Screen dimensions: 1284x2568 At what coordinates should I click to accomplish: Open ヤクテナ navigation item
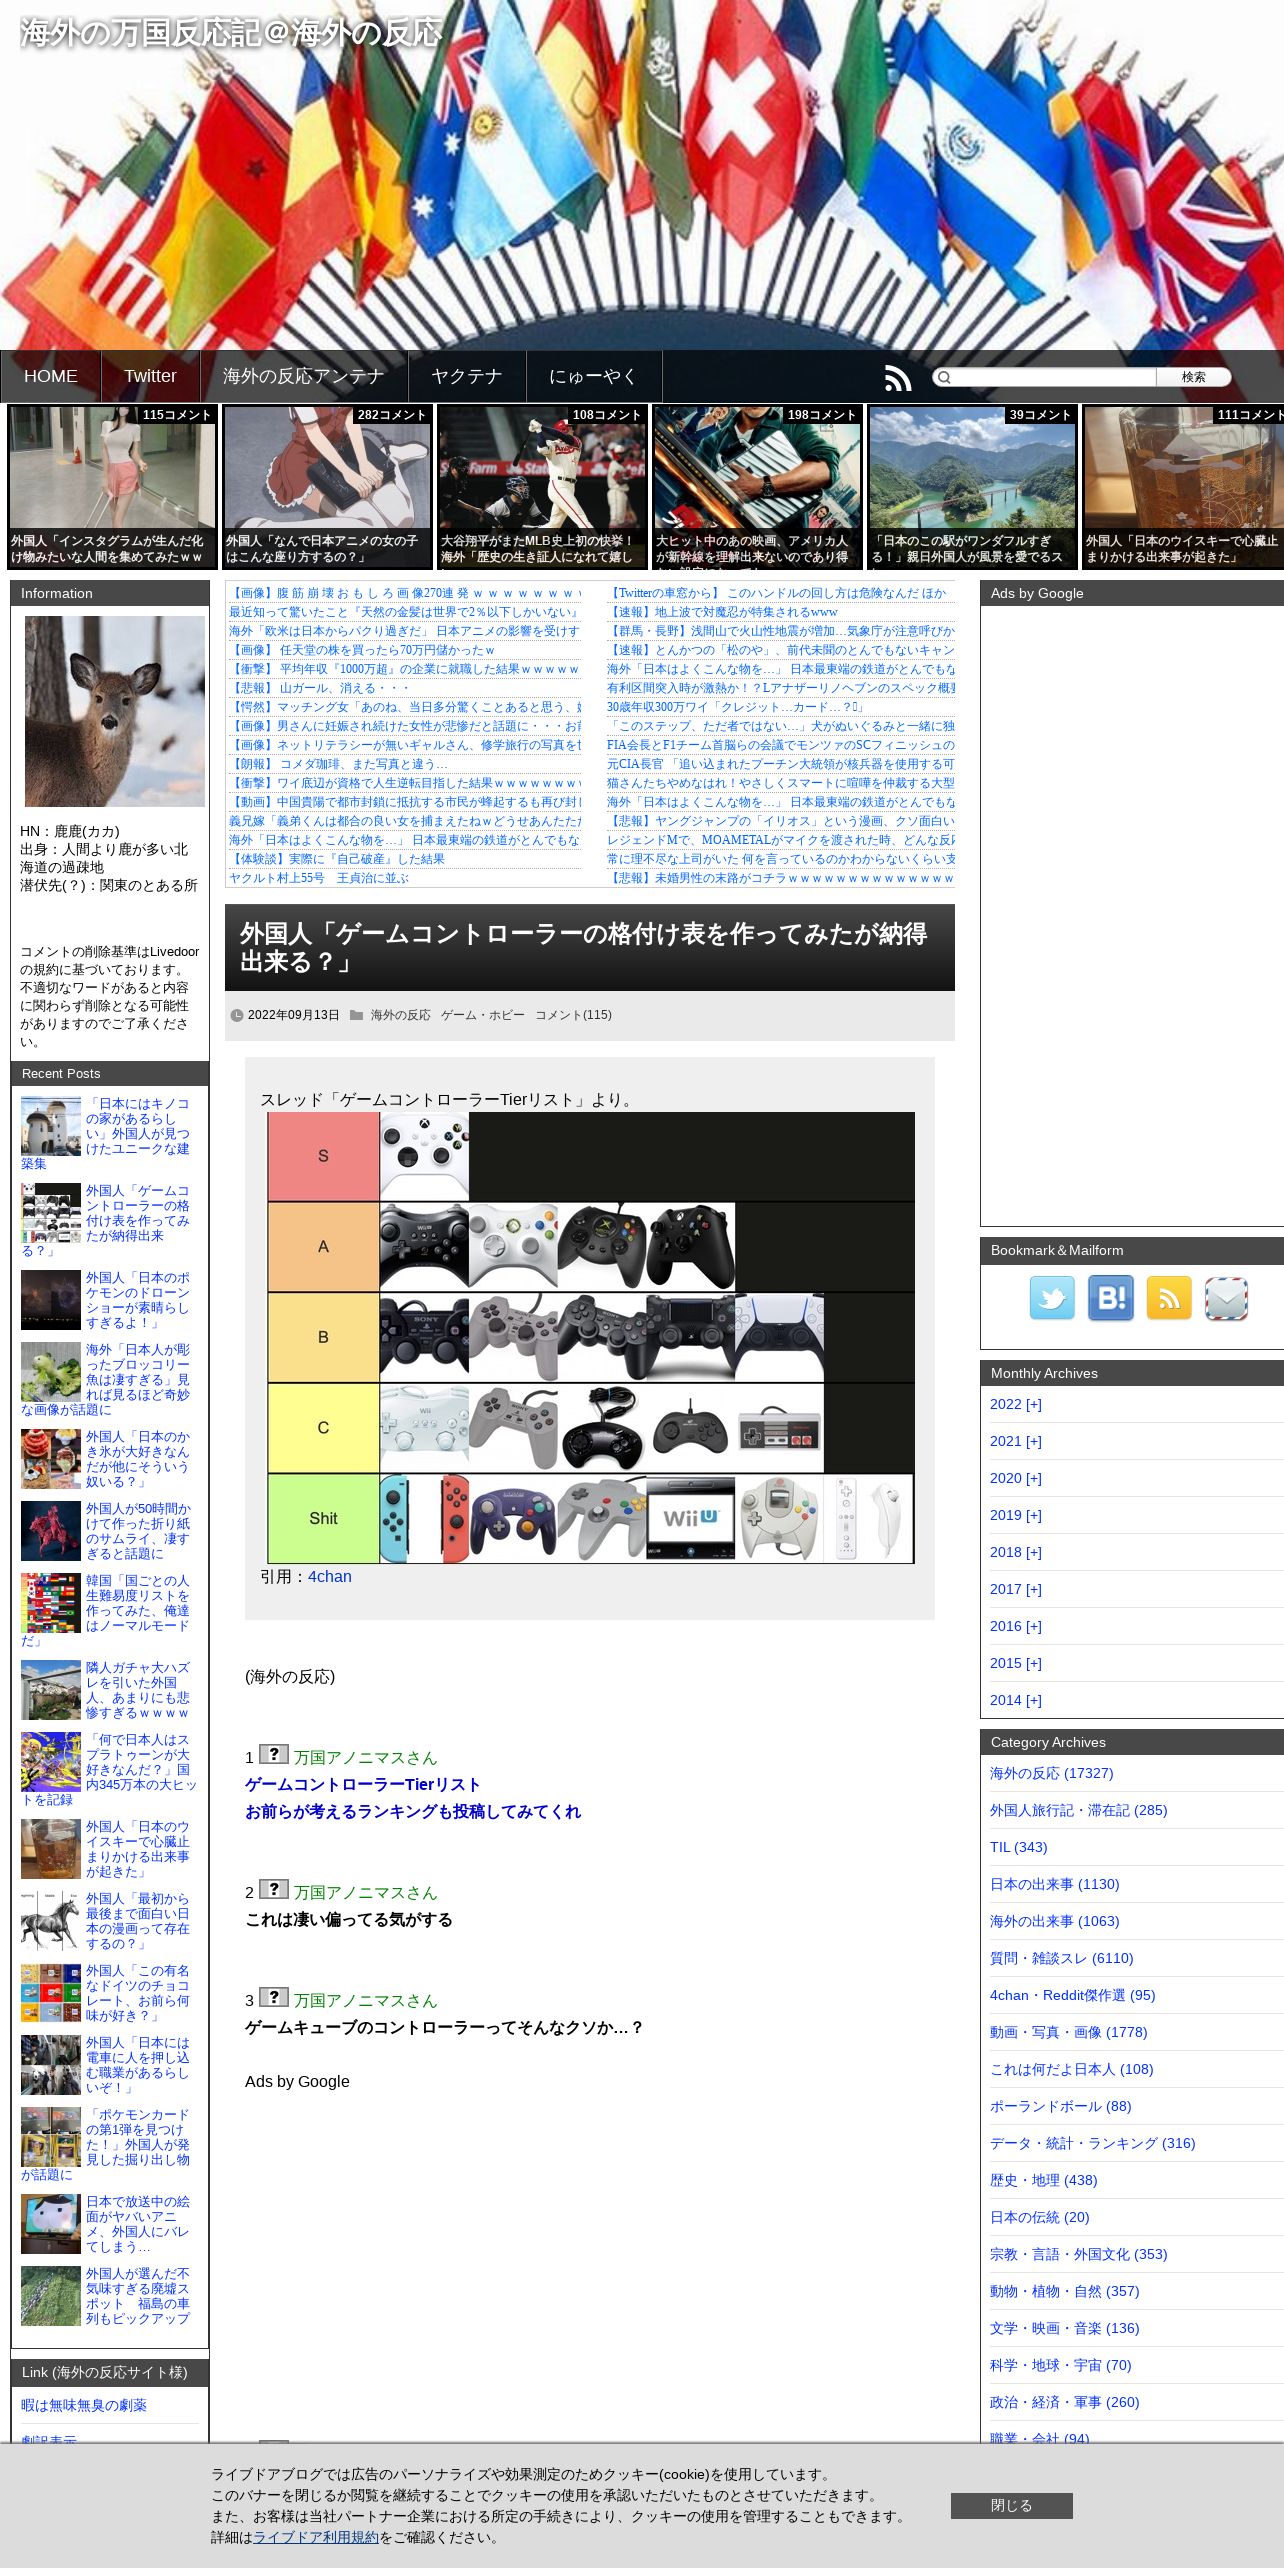(467, 376)
